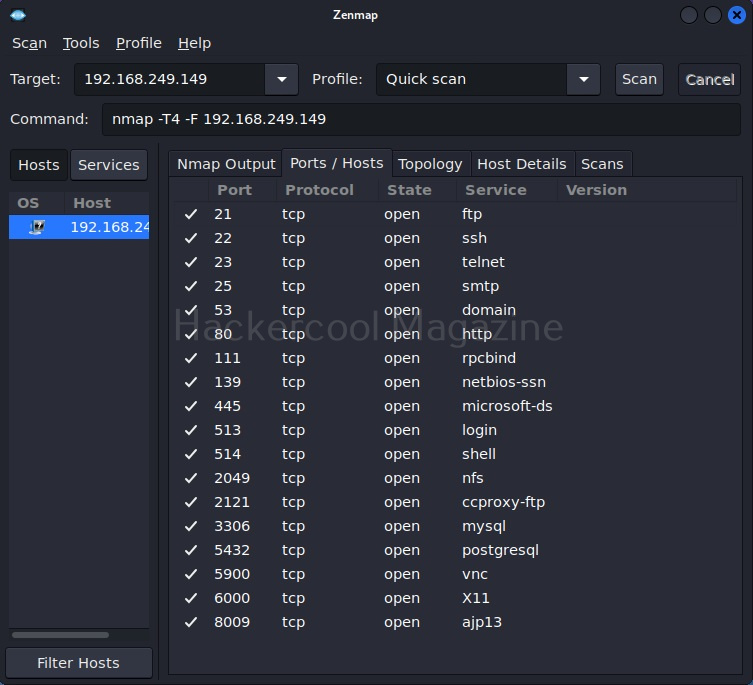Screen dimensions: 753x685
Task: Show the Services list view
Action: [x=109, y=165]
